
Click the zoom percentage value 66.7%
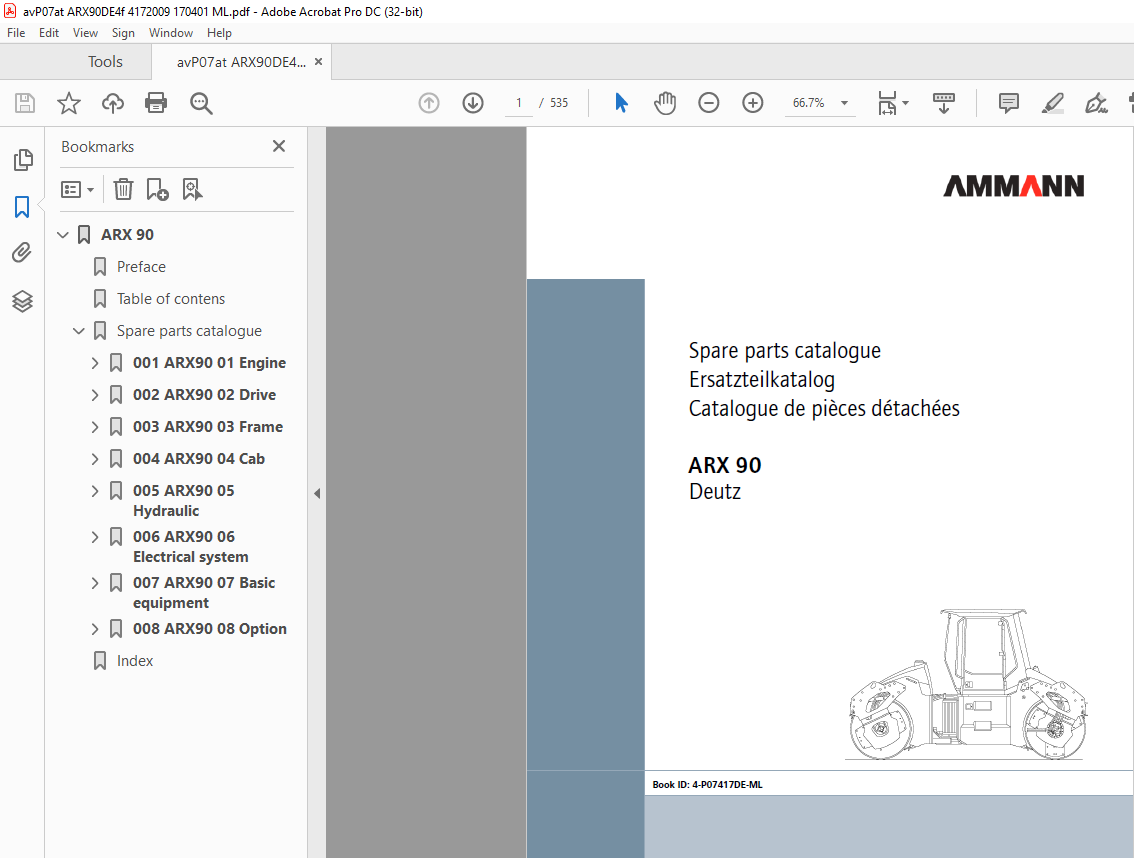point(808,103)
